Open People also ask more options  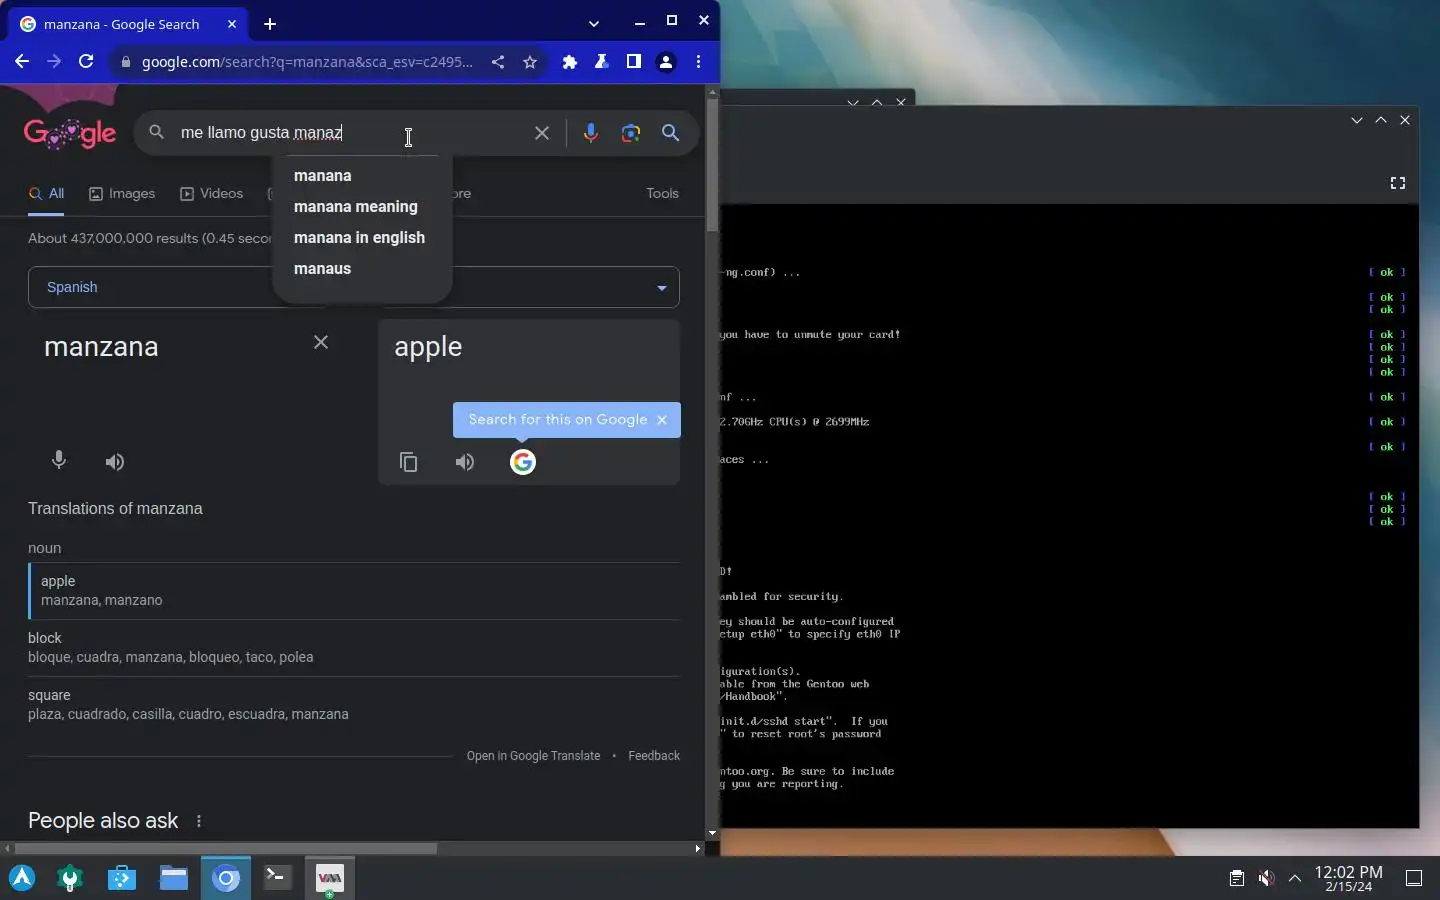coord(199,821)
